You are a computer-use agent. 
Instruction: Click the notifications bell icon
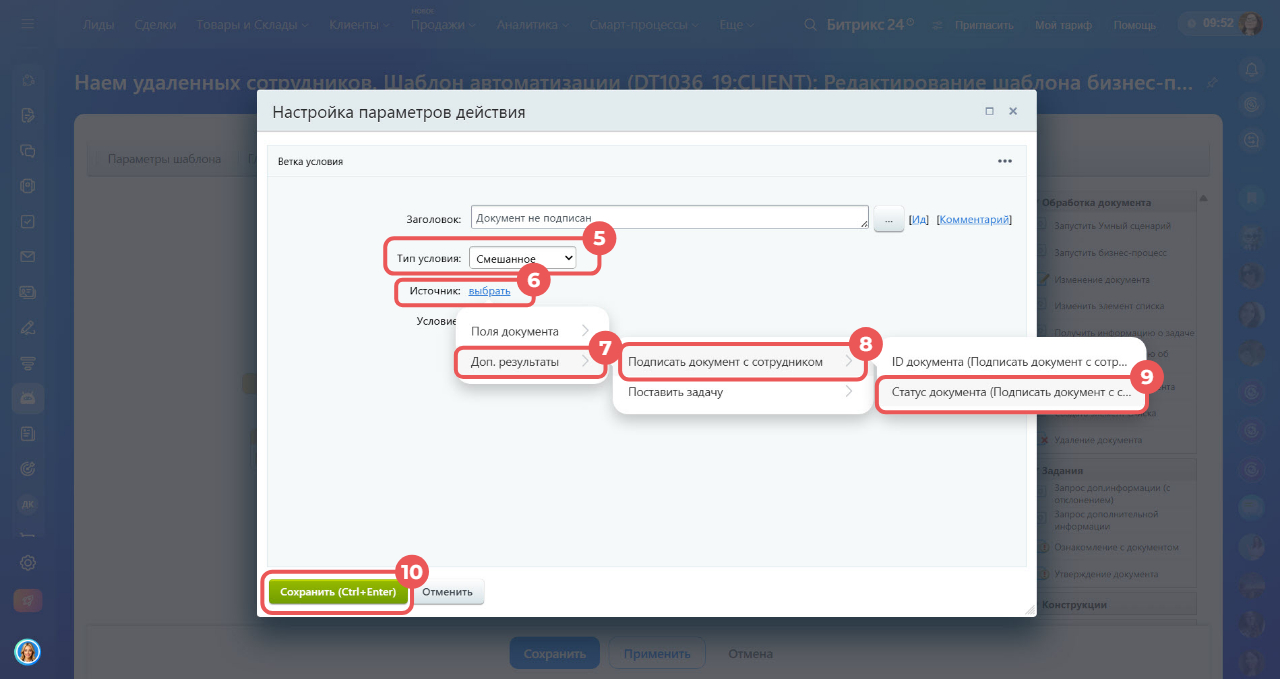[1250, 69]
